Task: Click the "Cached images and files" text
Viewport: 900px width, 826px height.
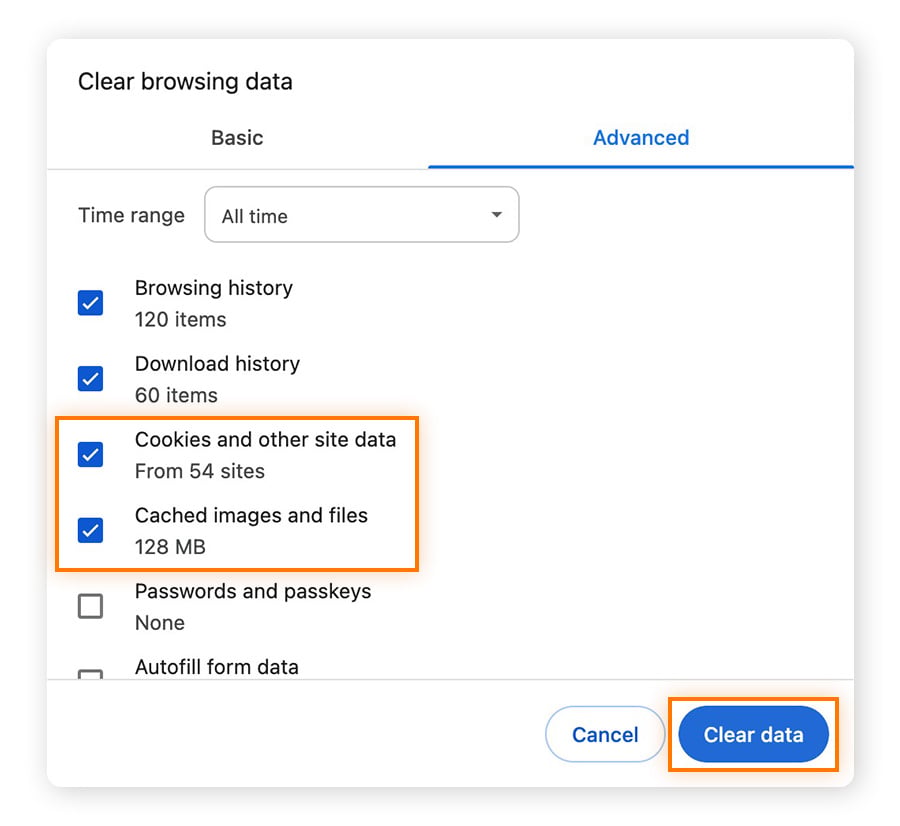Action: (251, 515)
